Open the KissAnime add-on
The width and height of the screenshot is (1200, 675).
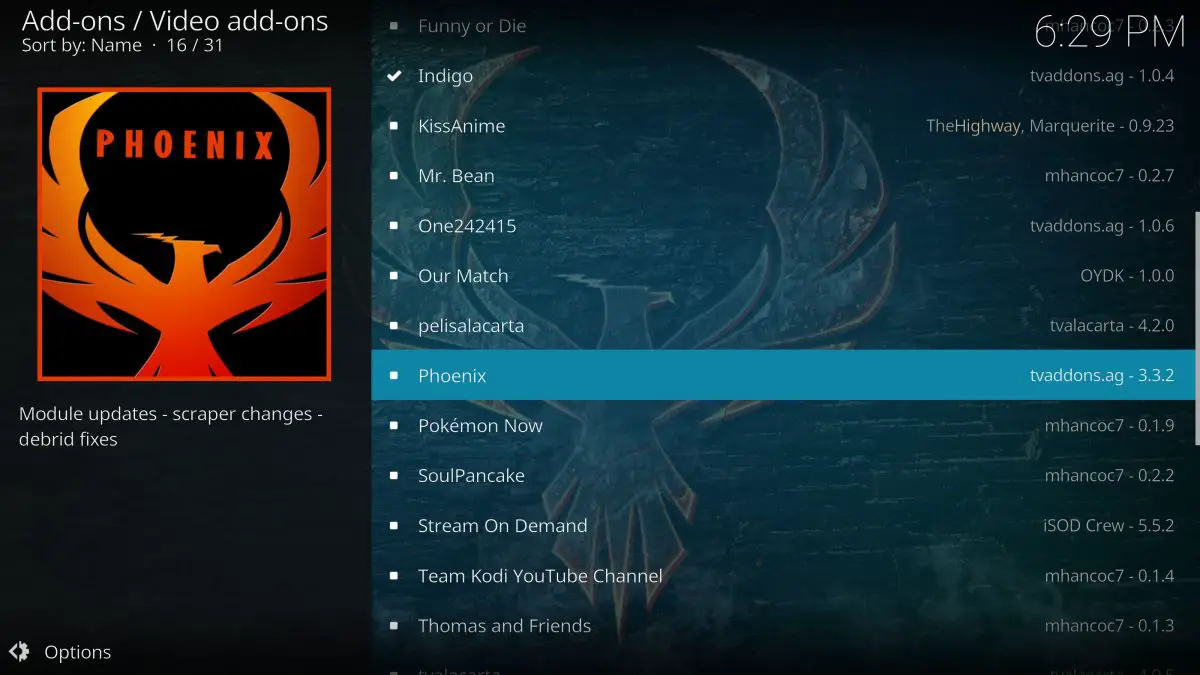[x=783, y=125]
